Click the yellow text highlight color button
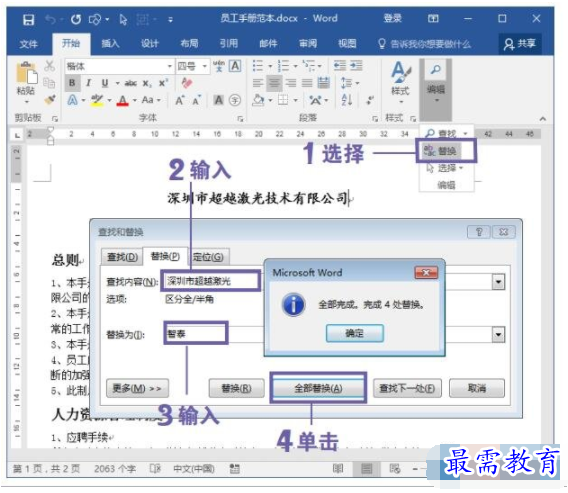The image size is (568, 493). [x=97, y=100]
